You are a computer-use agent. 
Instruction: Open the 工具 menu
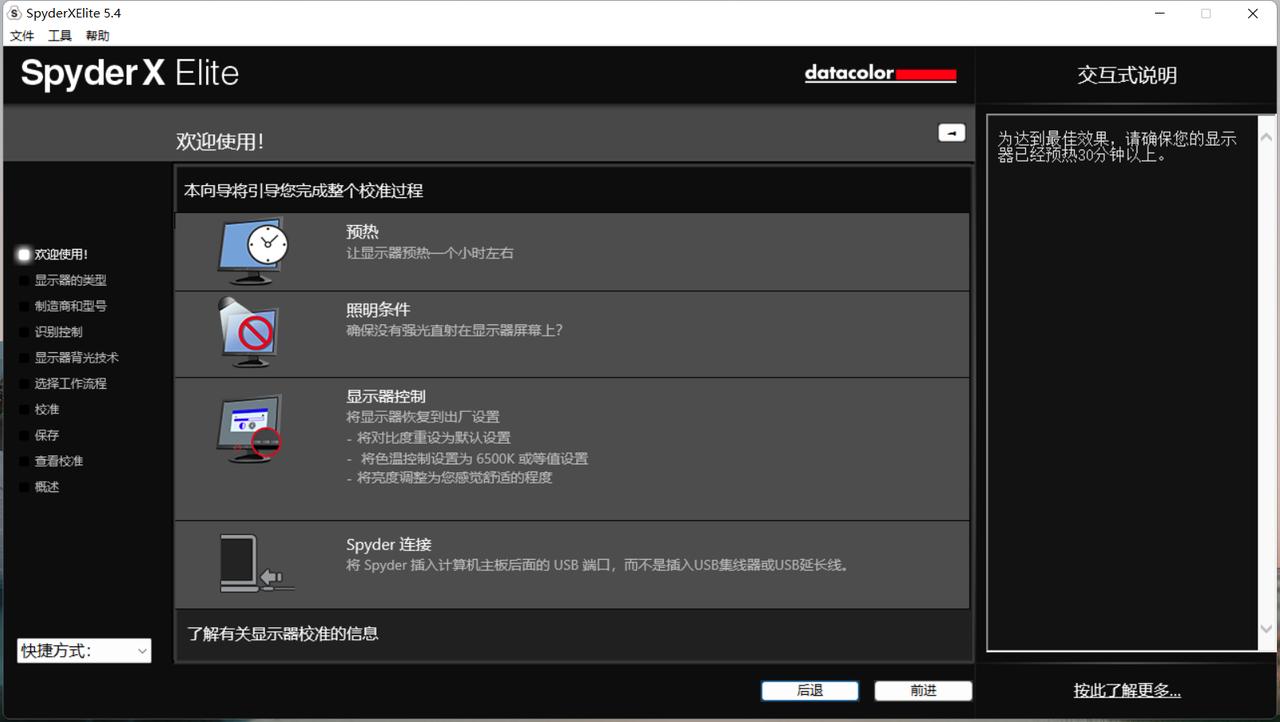pos(59,35)
